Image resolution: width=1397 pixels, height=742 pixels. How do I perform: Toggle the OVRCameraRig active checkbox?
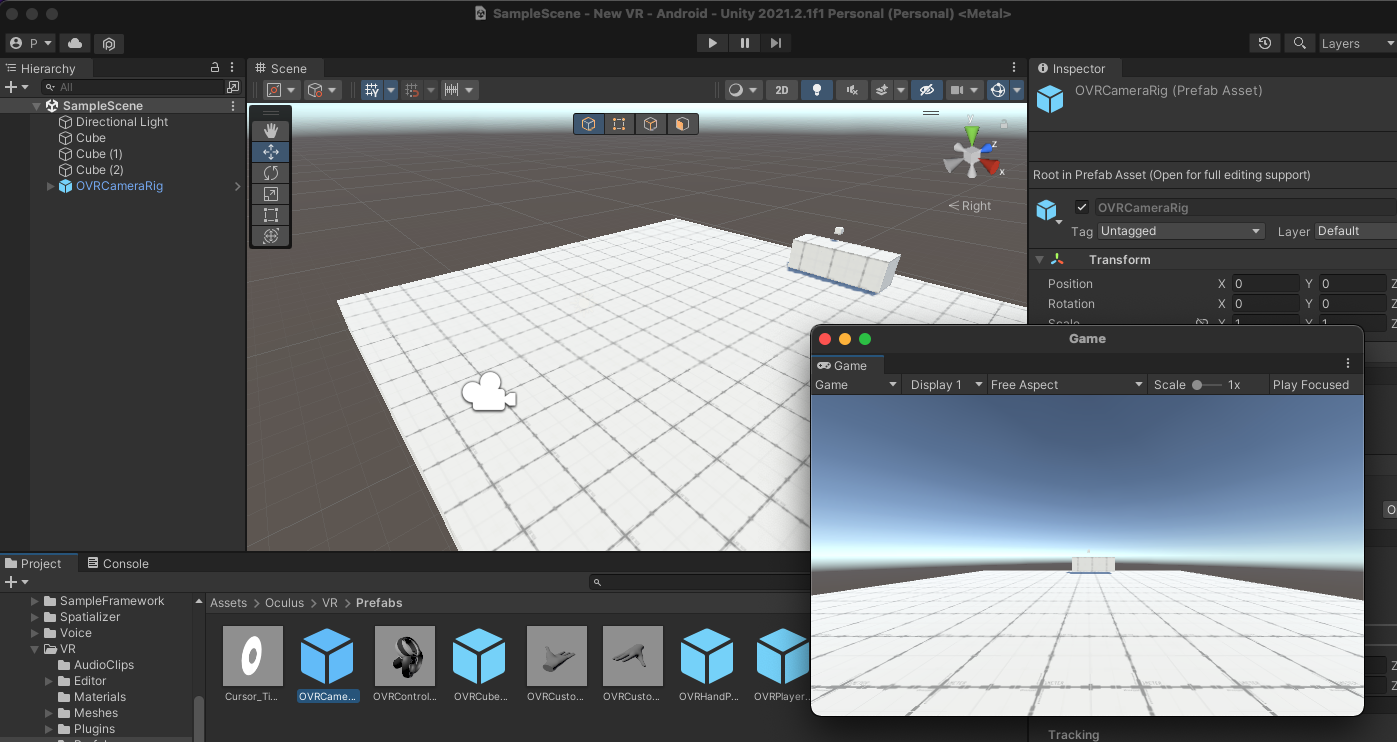coord(1081,208)
